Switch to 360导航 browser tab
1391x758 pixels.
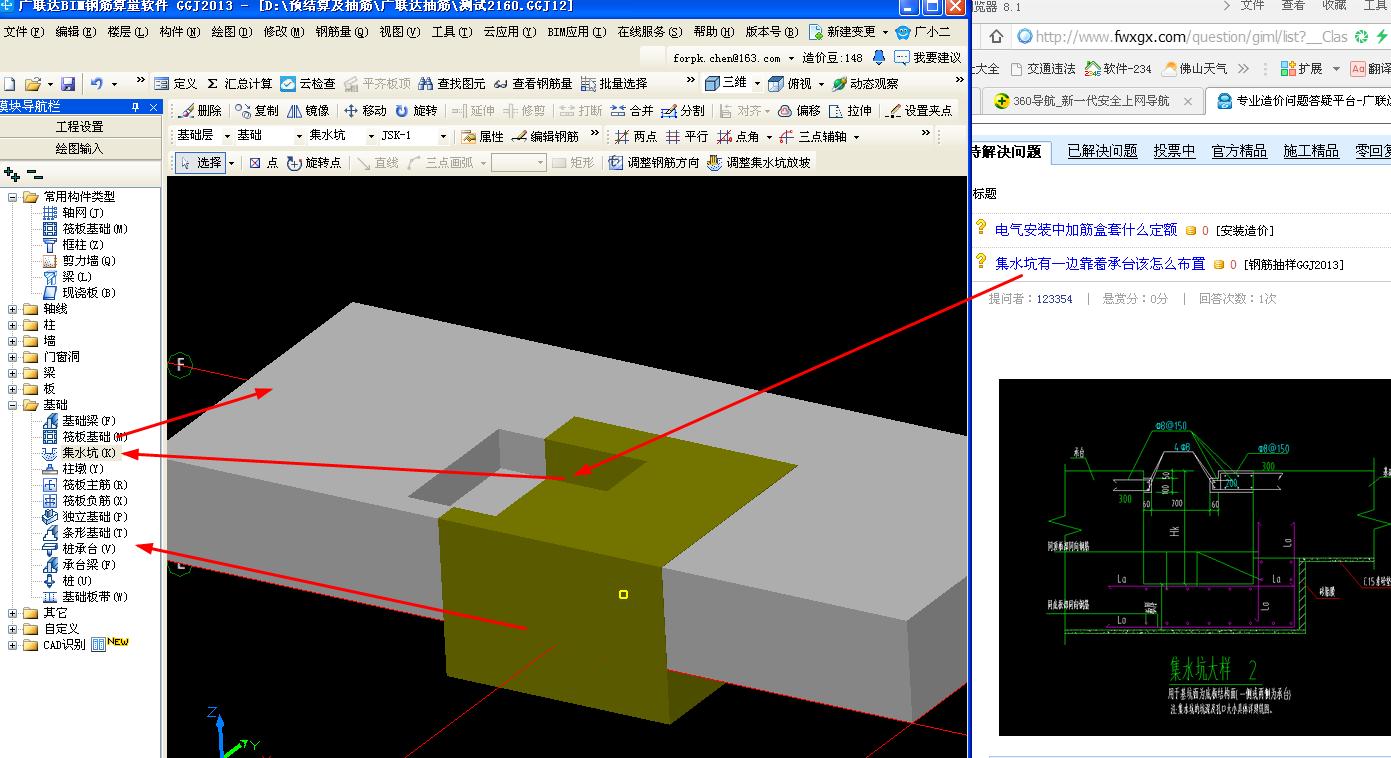pos(1091,101)
